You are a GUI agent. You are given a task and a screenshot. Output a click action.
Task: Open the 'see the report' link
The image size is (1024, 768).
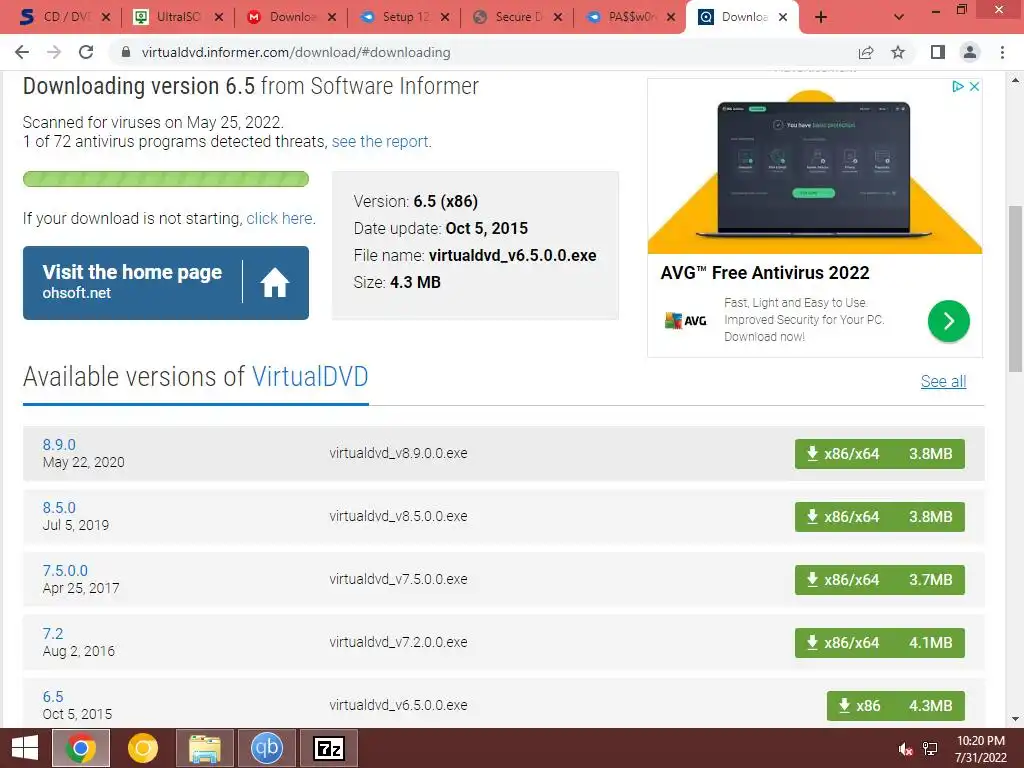[x=380, y=142]
